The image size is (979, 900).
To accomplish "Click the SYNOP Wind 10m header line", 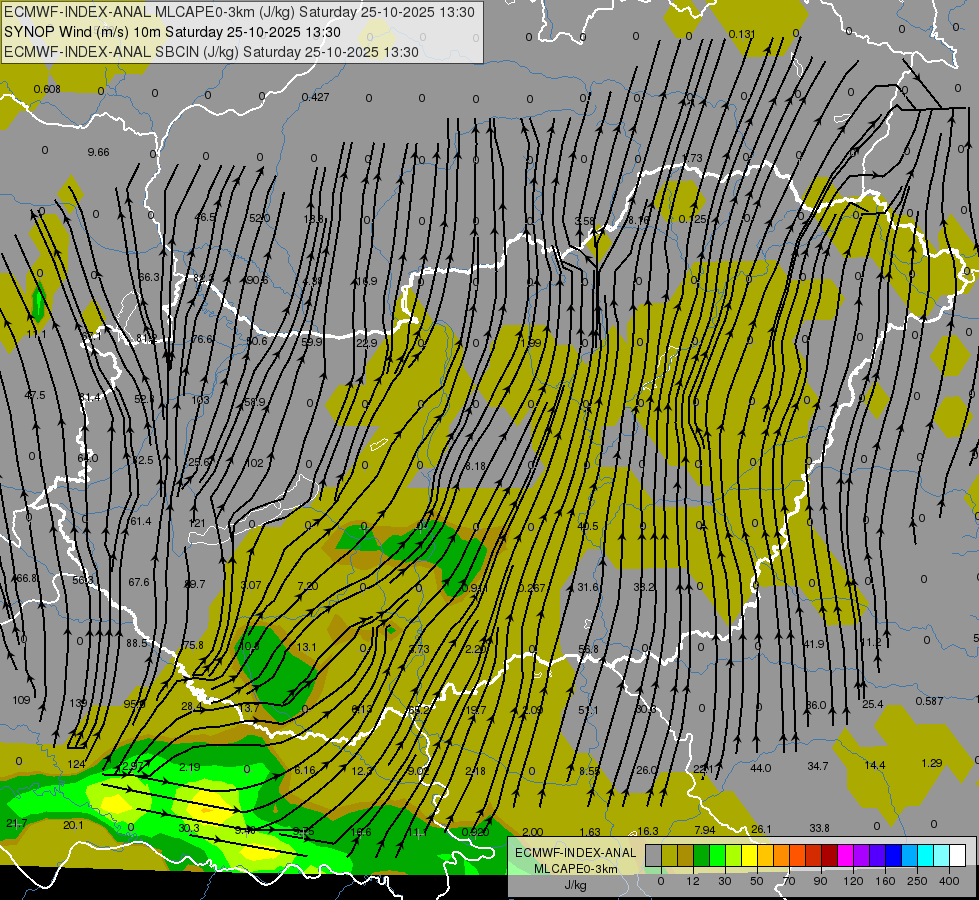I will (x=172, y=32).
